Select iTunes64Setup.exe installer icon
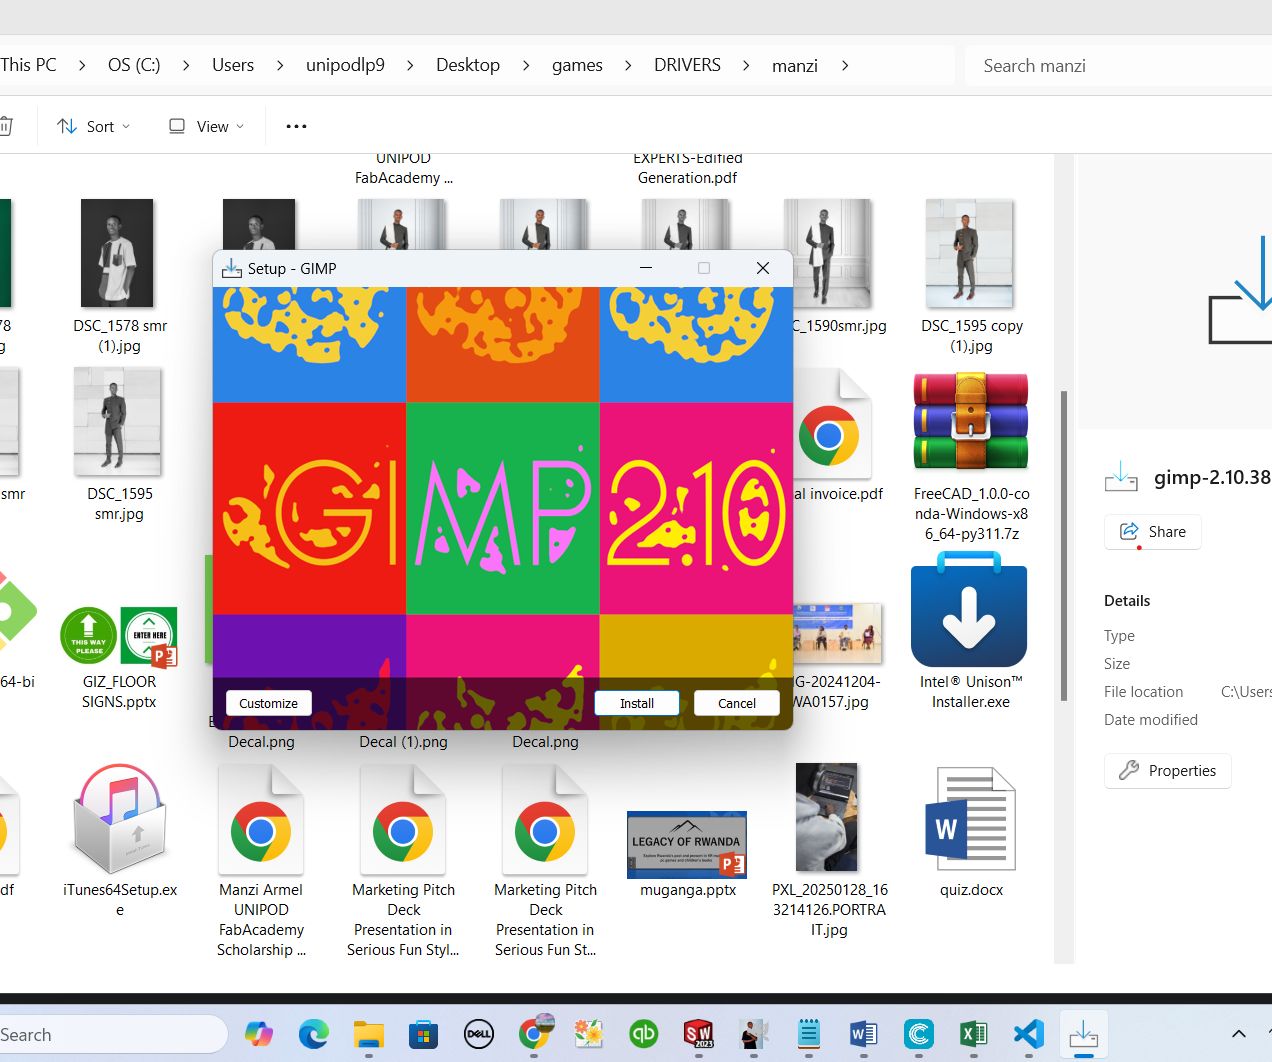Viewport: 1272px width, 1062px height. tap(119, 818)
